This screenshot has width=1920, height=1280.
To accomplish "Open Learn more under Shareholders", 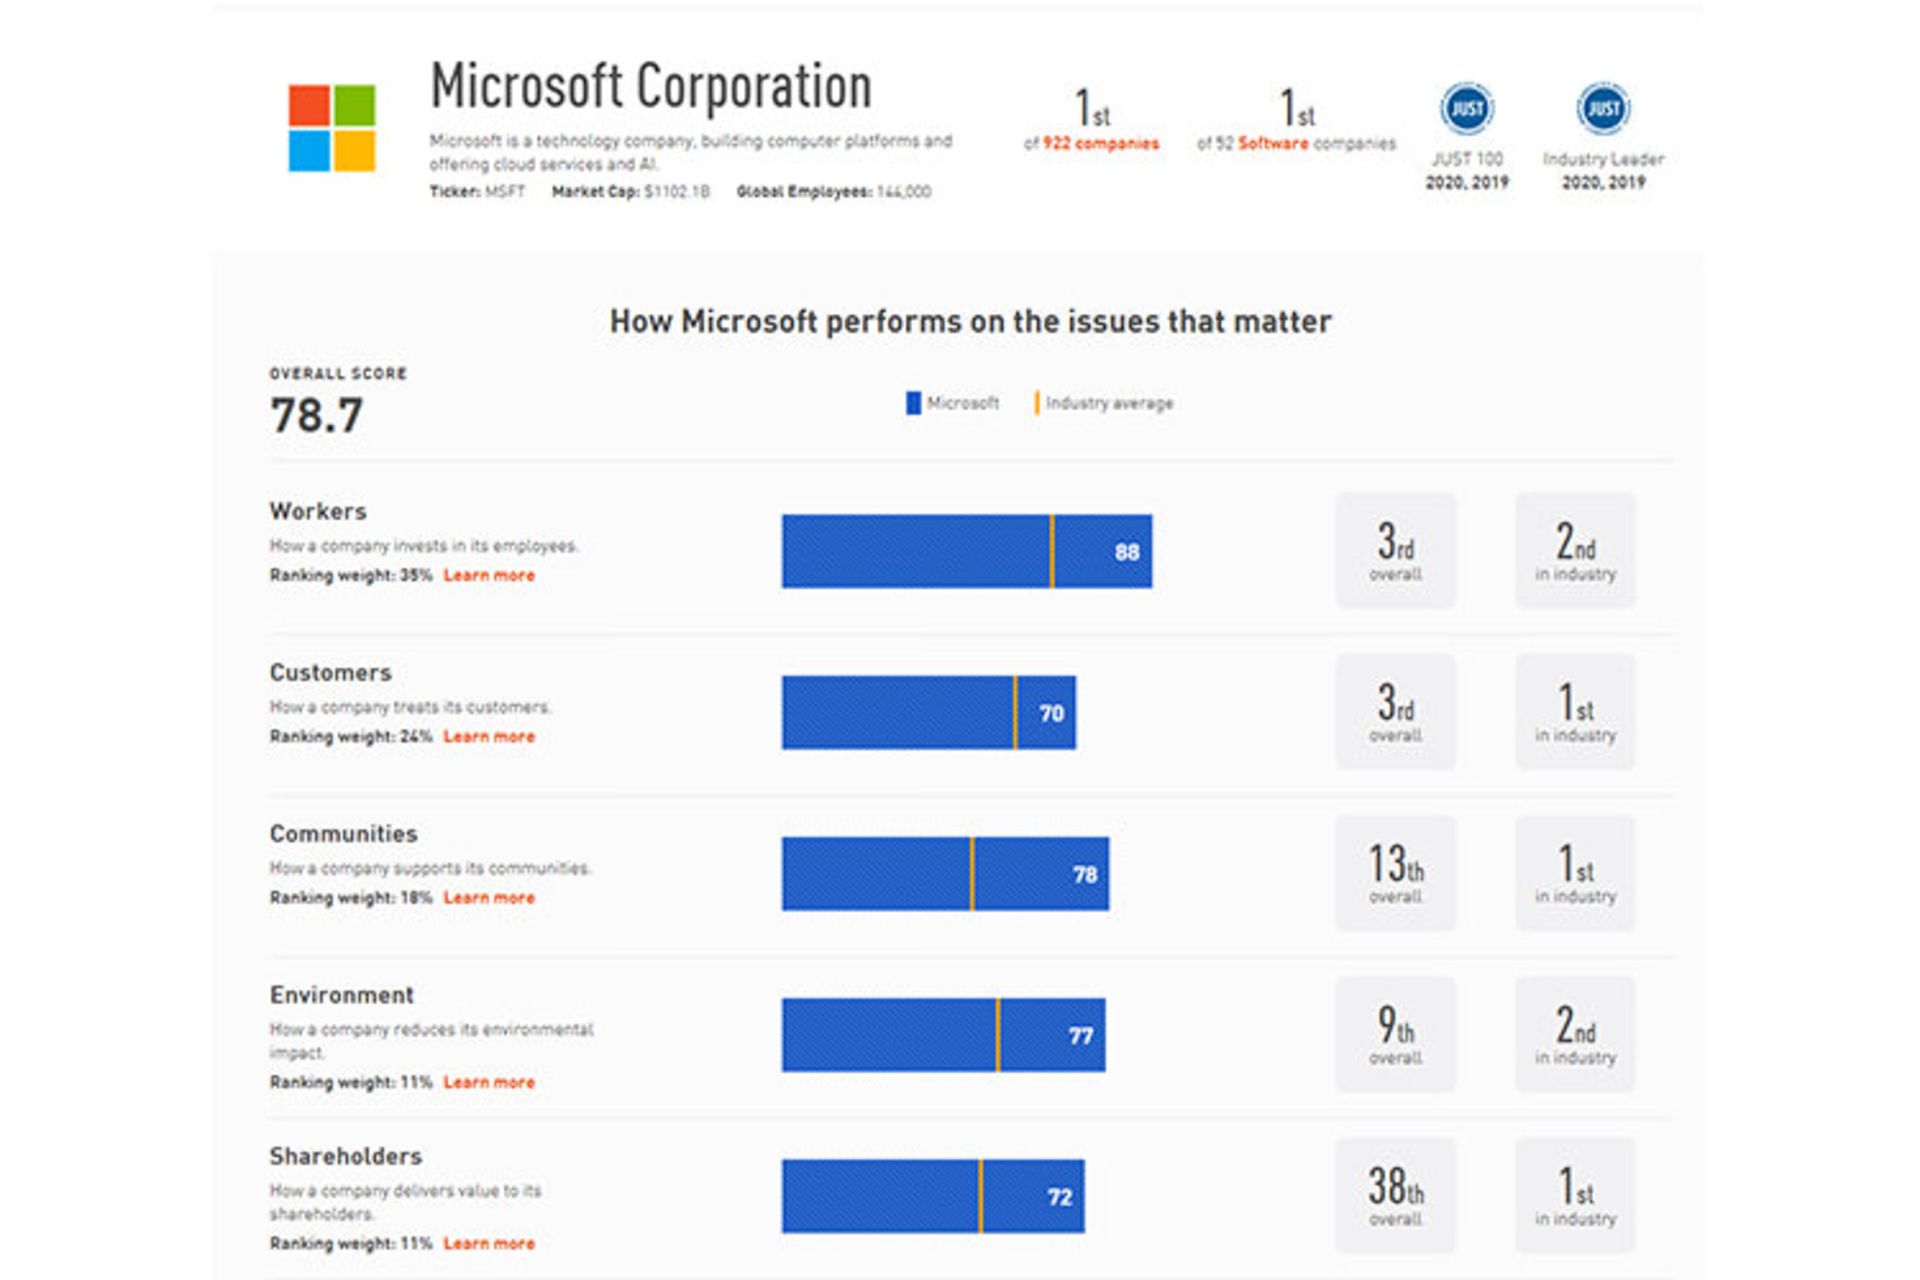I will point(489,1243).
